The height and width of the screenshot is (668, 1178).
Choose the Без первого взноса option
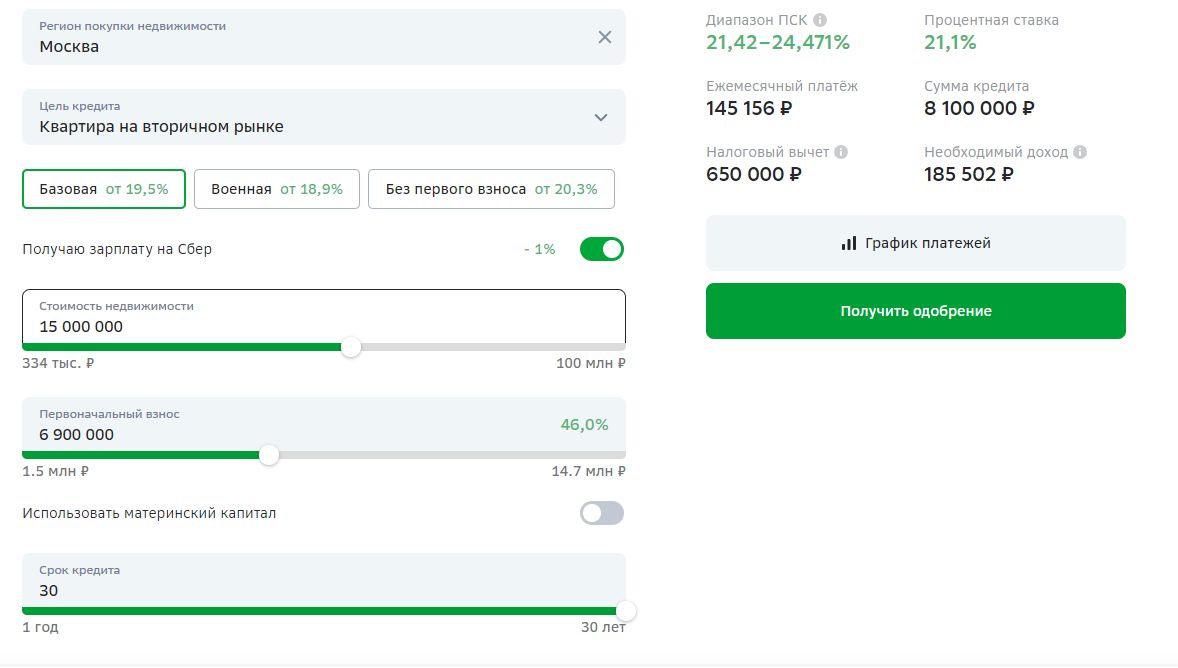click(x=491, y=189)
